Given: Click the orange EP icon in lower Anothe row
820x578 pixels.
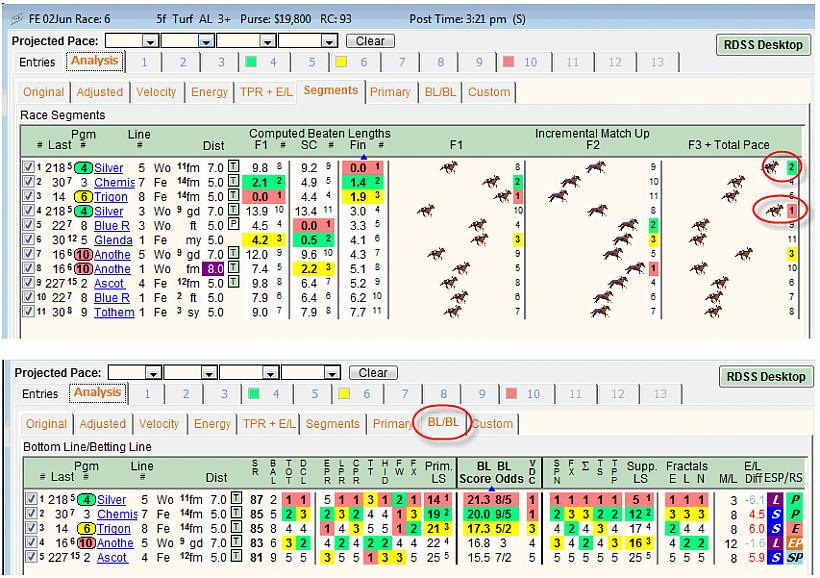Looking at the screenshot, I should [x=794, y=543].
